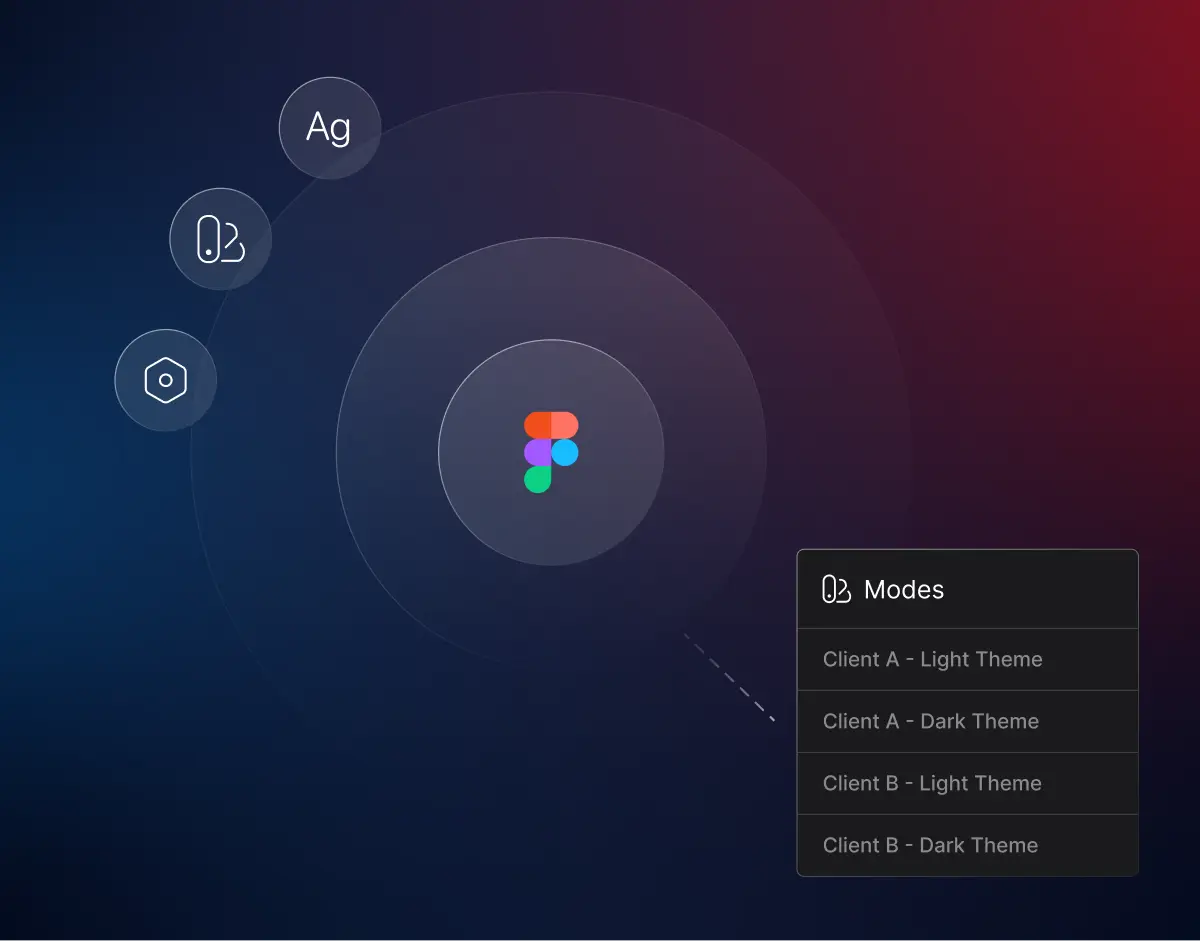Click the Ag typography bubble icon
The width and height of the screenshot is (1200, 941).
click(329, 128)
